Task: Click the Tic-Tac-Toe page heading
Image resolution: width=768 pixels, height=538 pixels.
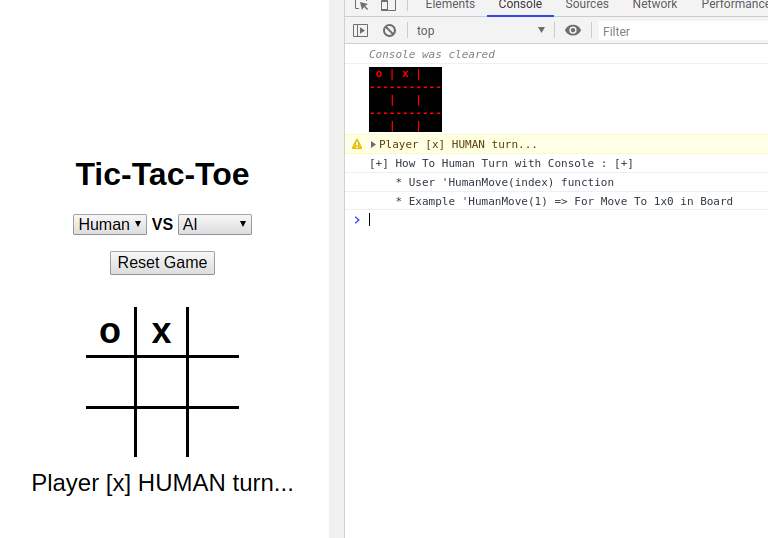Action: point(163,174)
